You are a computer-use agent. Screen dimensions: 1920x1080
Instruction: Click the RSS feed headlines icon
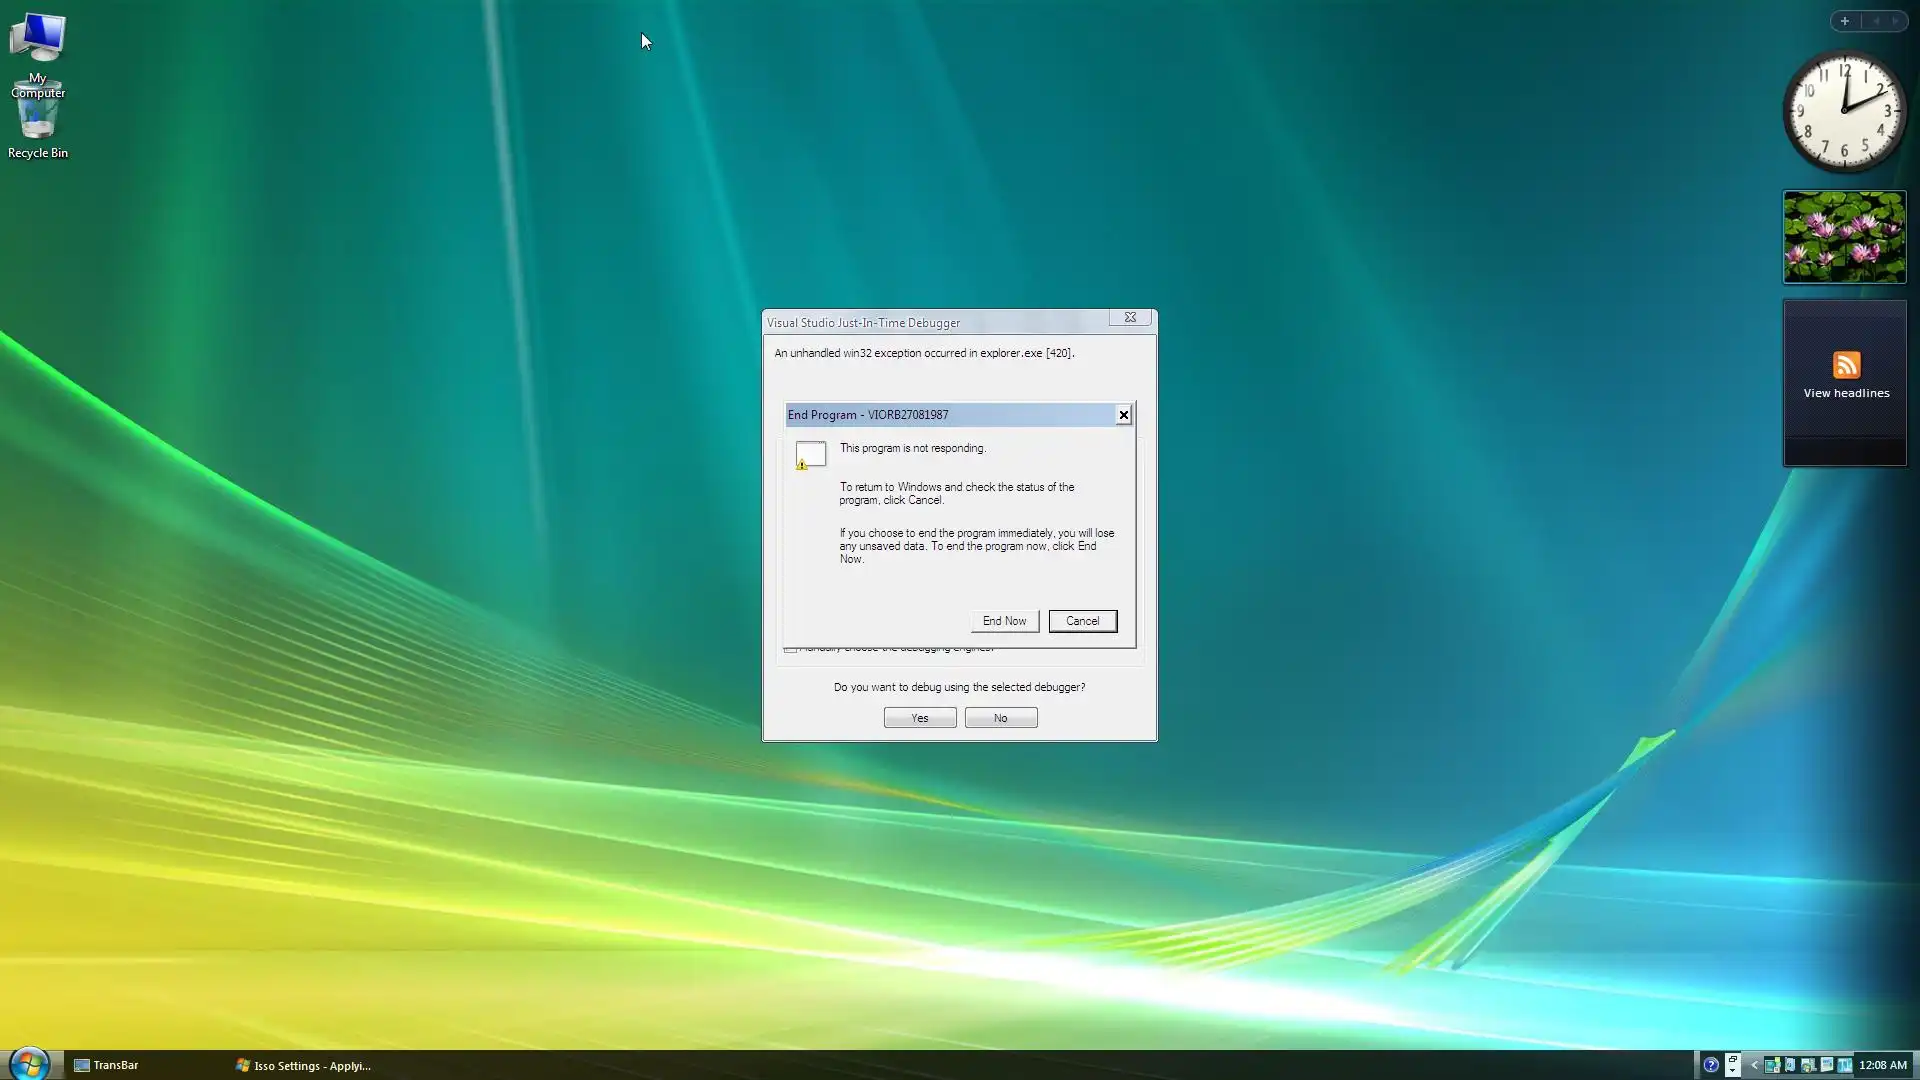pos(1846,365)
